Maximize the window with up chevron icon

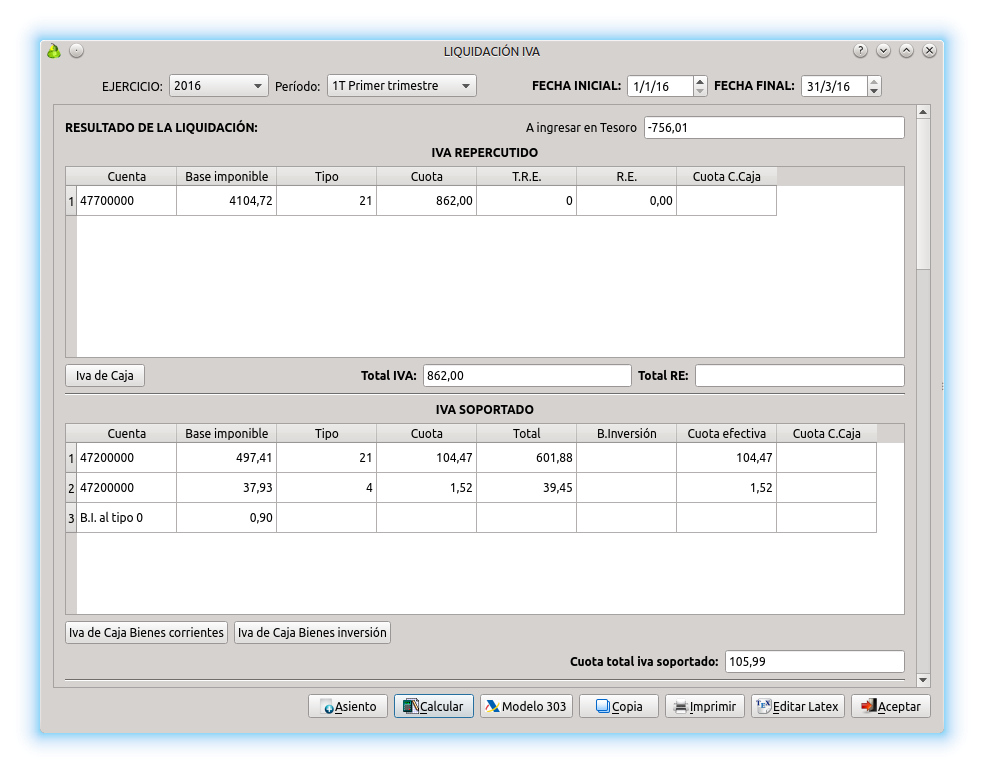tap(906, 51)
